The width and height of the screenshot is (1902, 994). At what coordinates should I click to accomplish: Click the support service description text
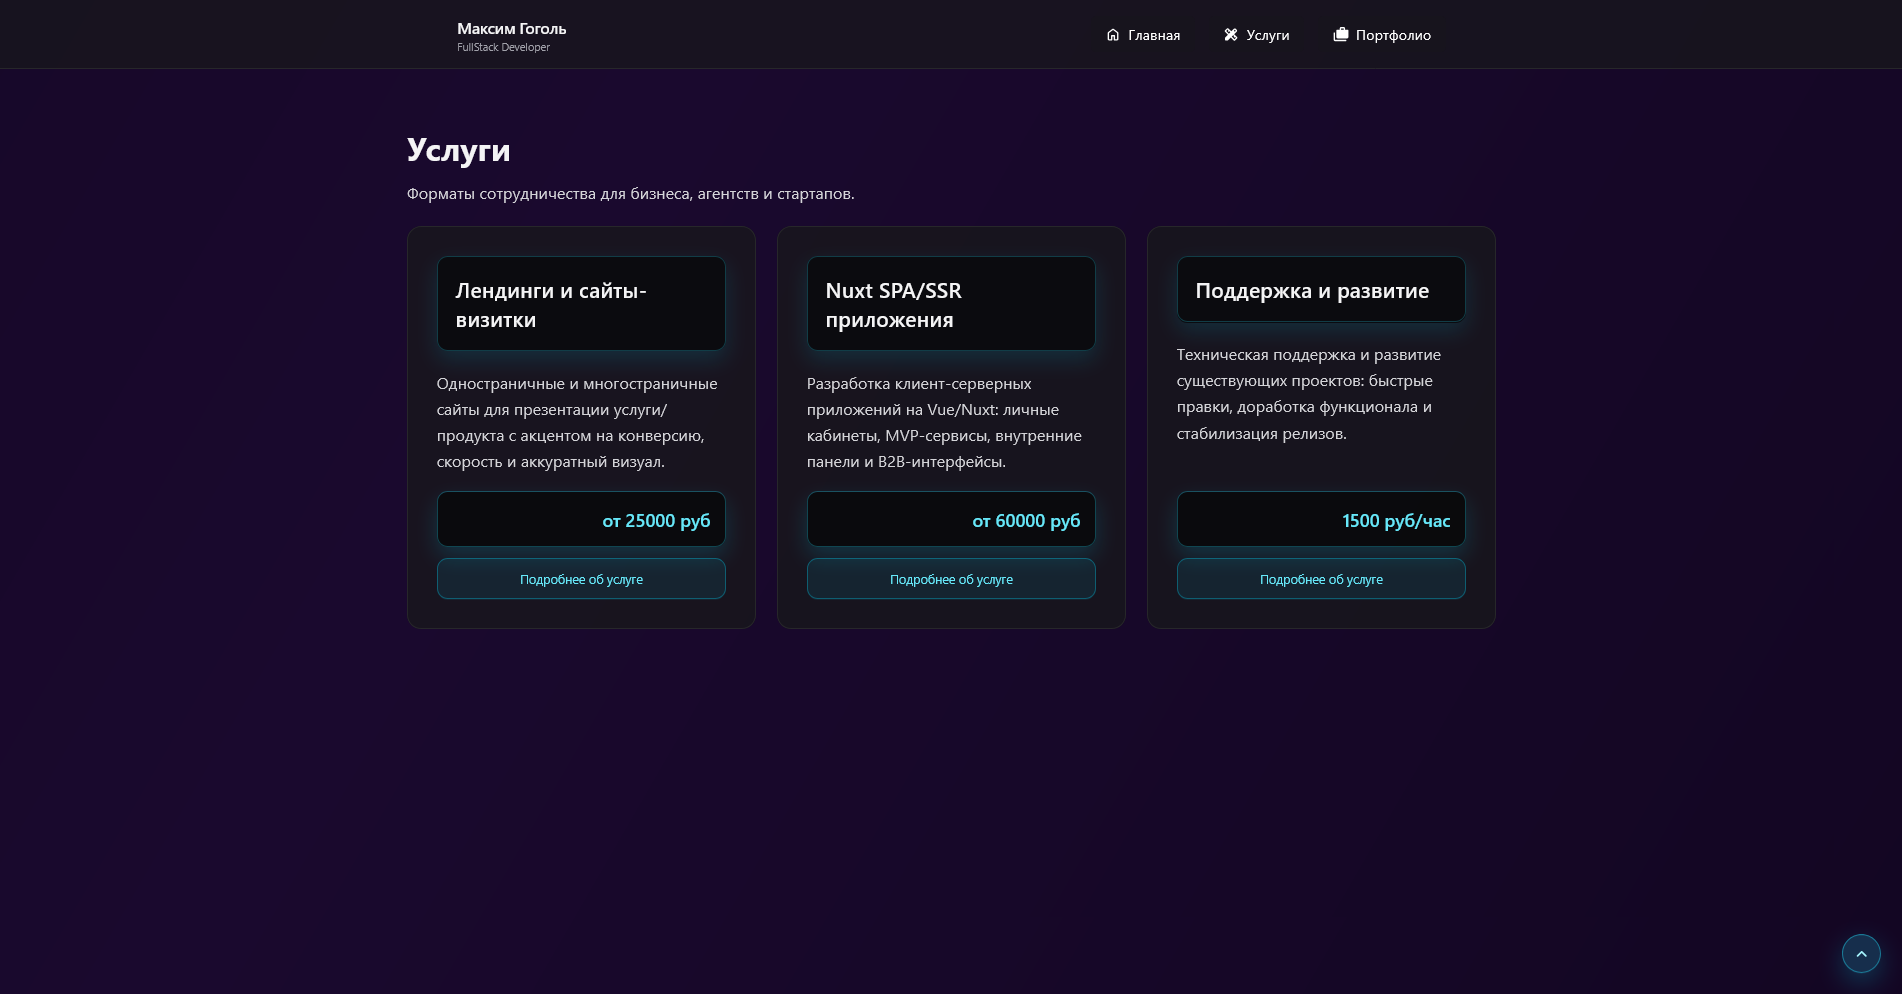pyautogui.click(x=1310, y=394)
